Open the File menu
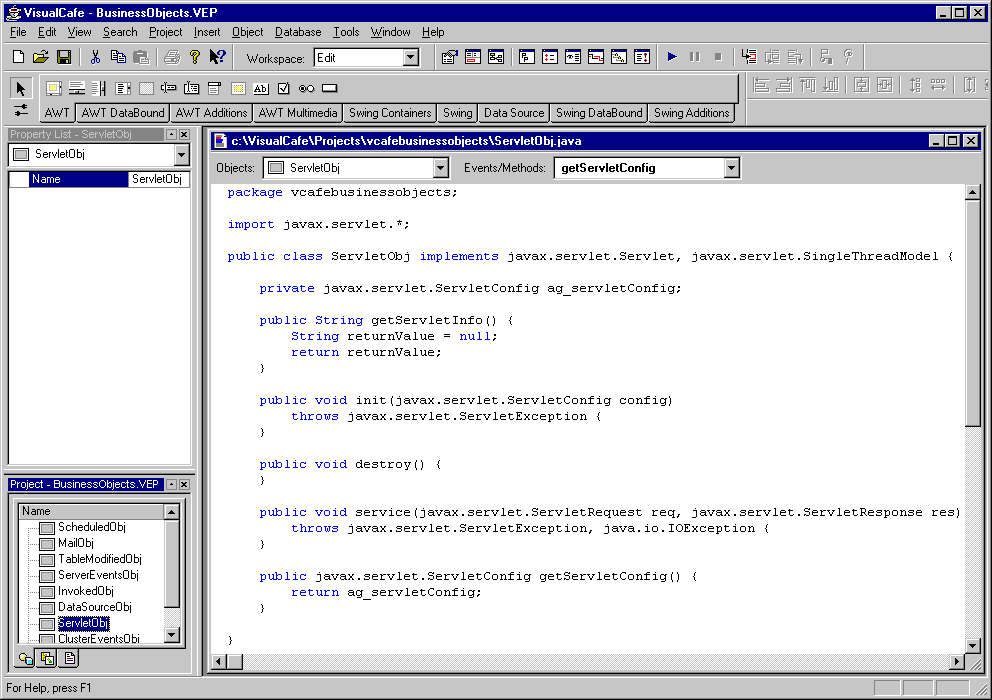This screenshot has height=700, width=992. tap(18, 32)
